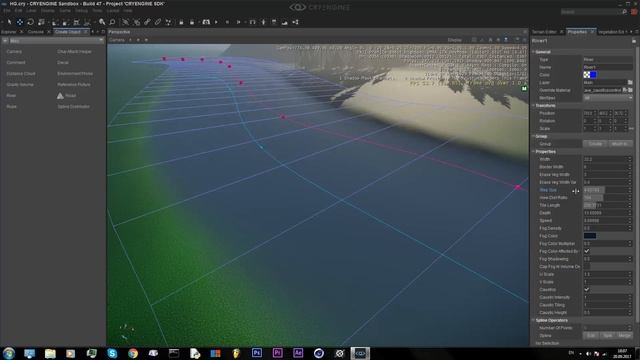This screenshot has height=360, width=640.
Task: Click the Width value field
Action: coord(608,159)
